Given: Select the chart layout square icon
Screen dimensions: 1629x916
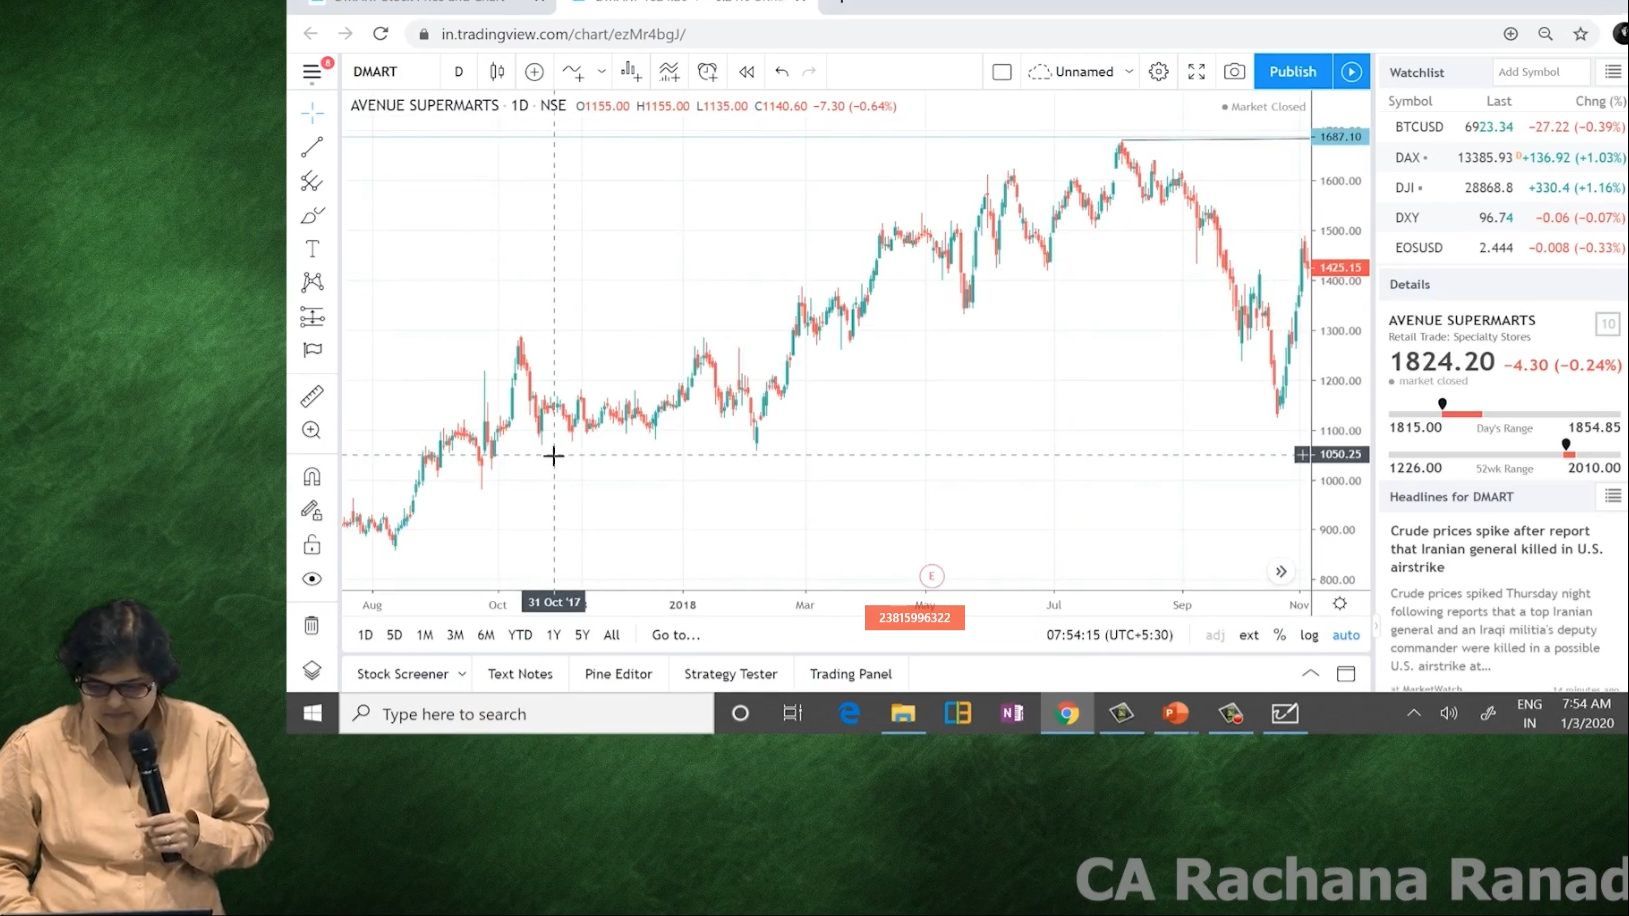Looking at the screenshot, I should (1002, 72).
